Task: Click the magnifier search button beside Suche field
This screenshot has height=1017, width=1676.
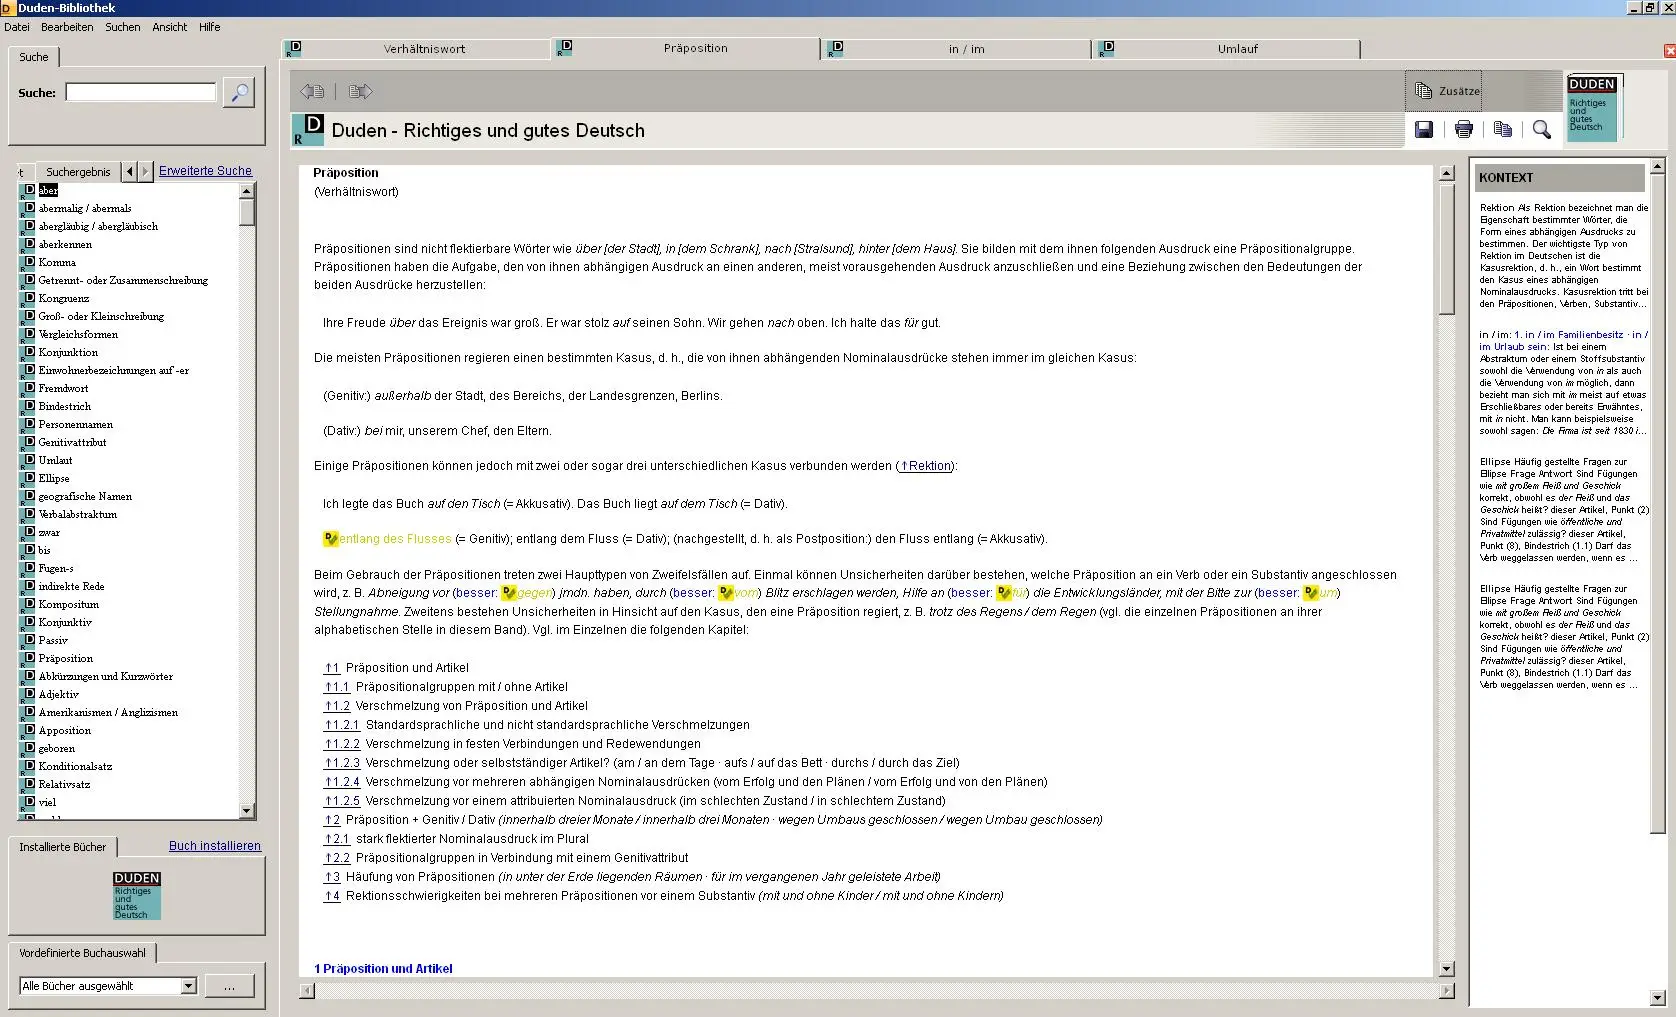Action: tap(238, 93)
